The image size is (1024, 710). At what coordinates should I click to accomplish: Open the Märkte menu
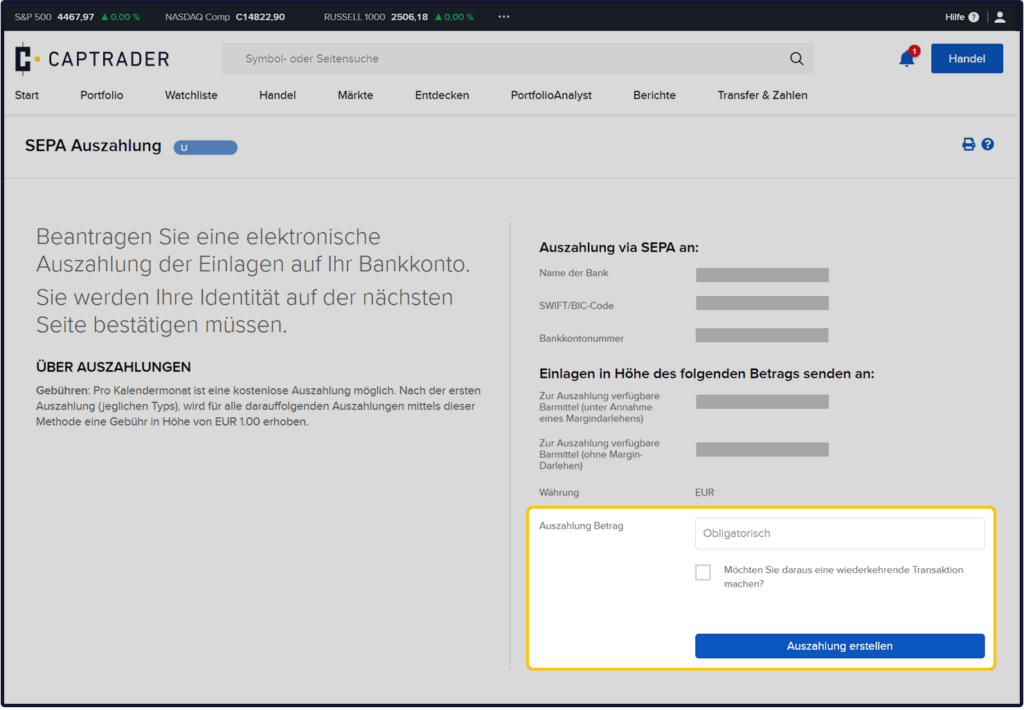(355, 95)
